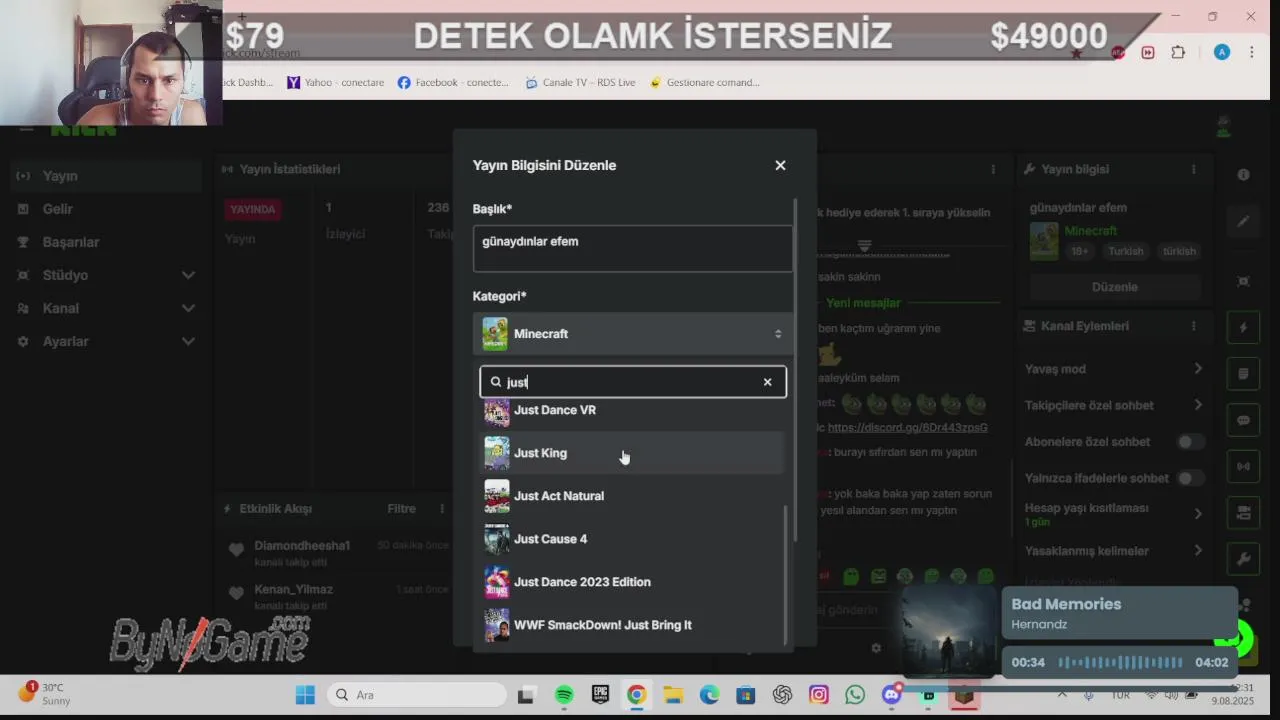The width and height of the screenshot is (1280, 720).
Task: Expand the Ayarlar sidebar section
Action: [x=105, y=341]
